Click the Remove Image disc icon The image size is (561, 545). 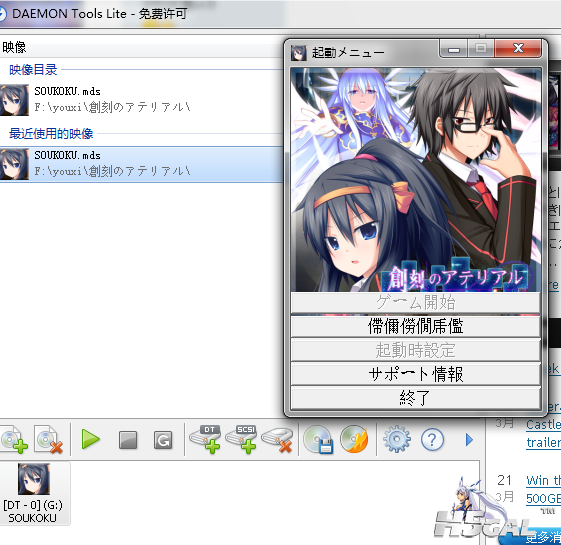point(49,439)
